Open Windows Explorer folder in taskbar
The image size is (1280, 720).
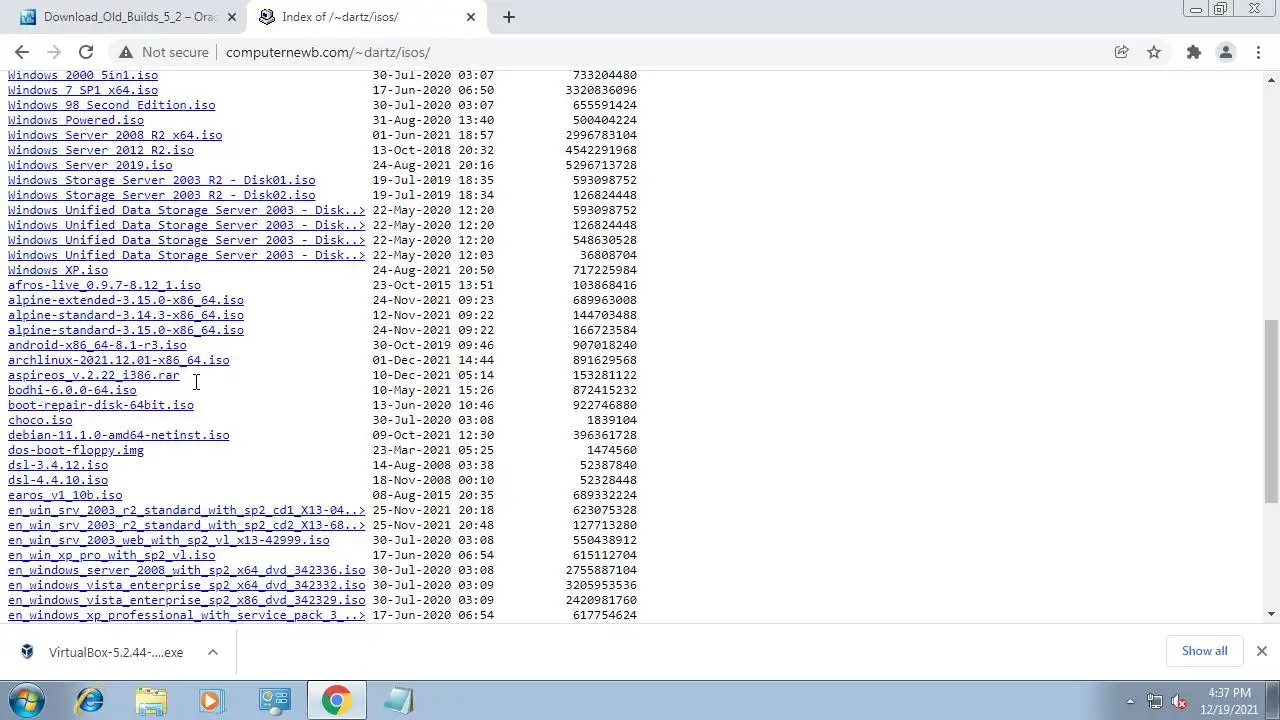point(151,700)
